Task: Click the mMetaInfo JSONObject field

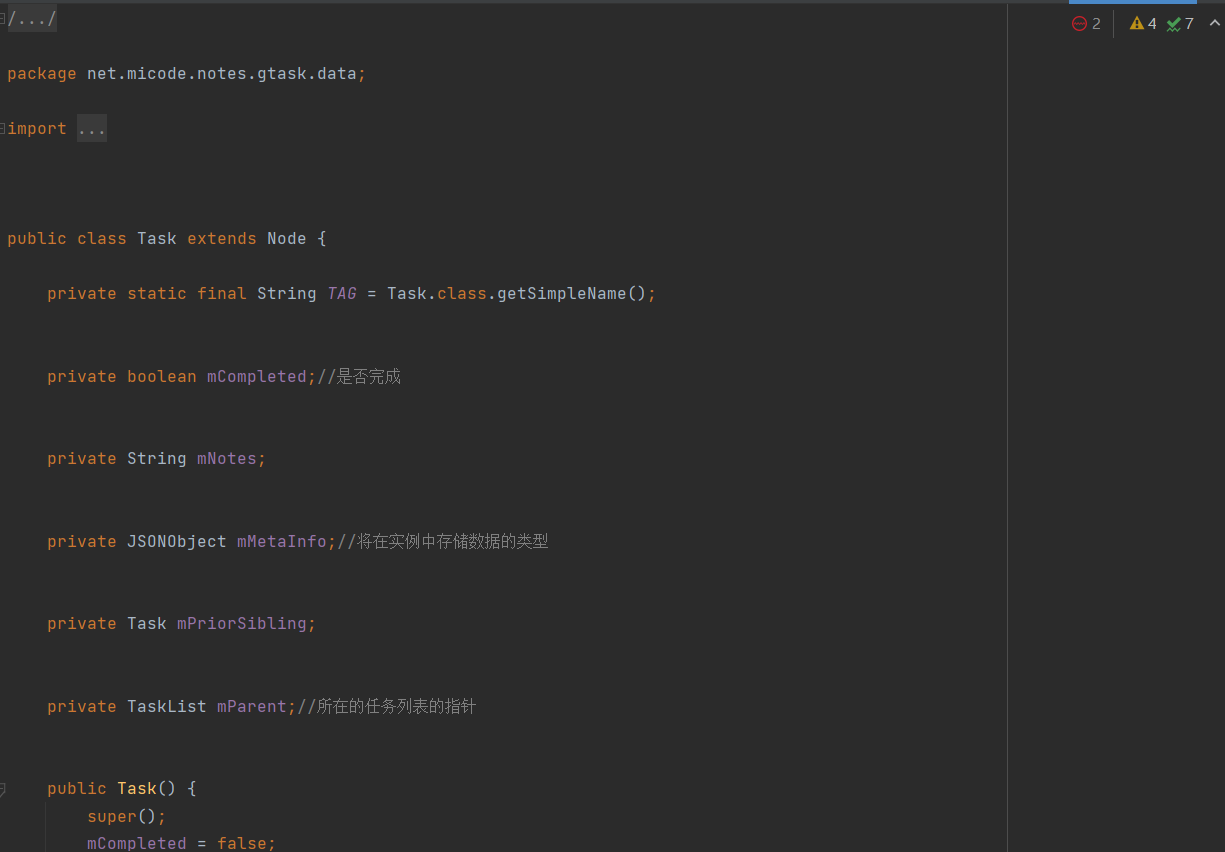Action: 283,541
